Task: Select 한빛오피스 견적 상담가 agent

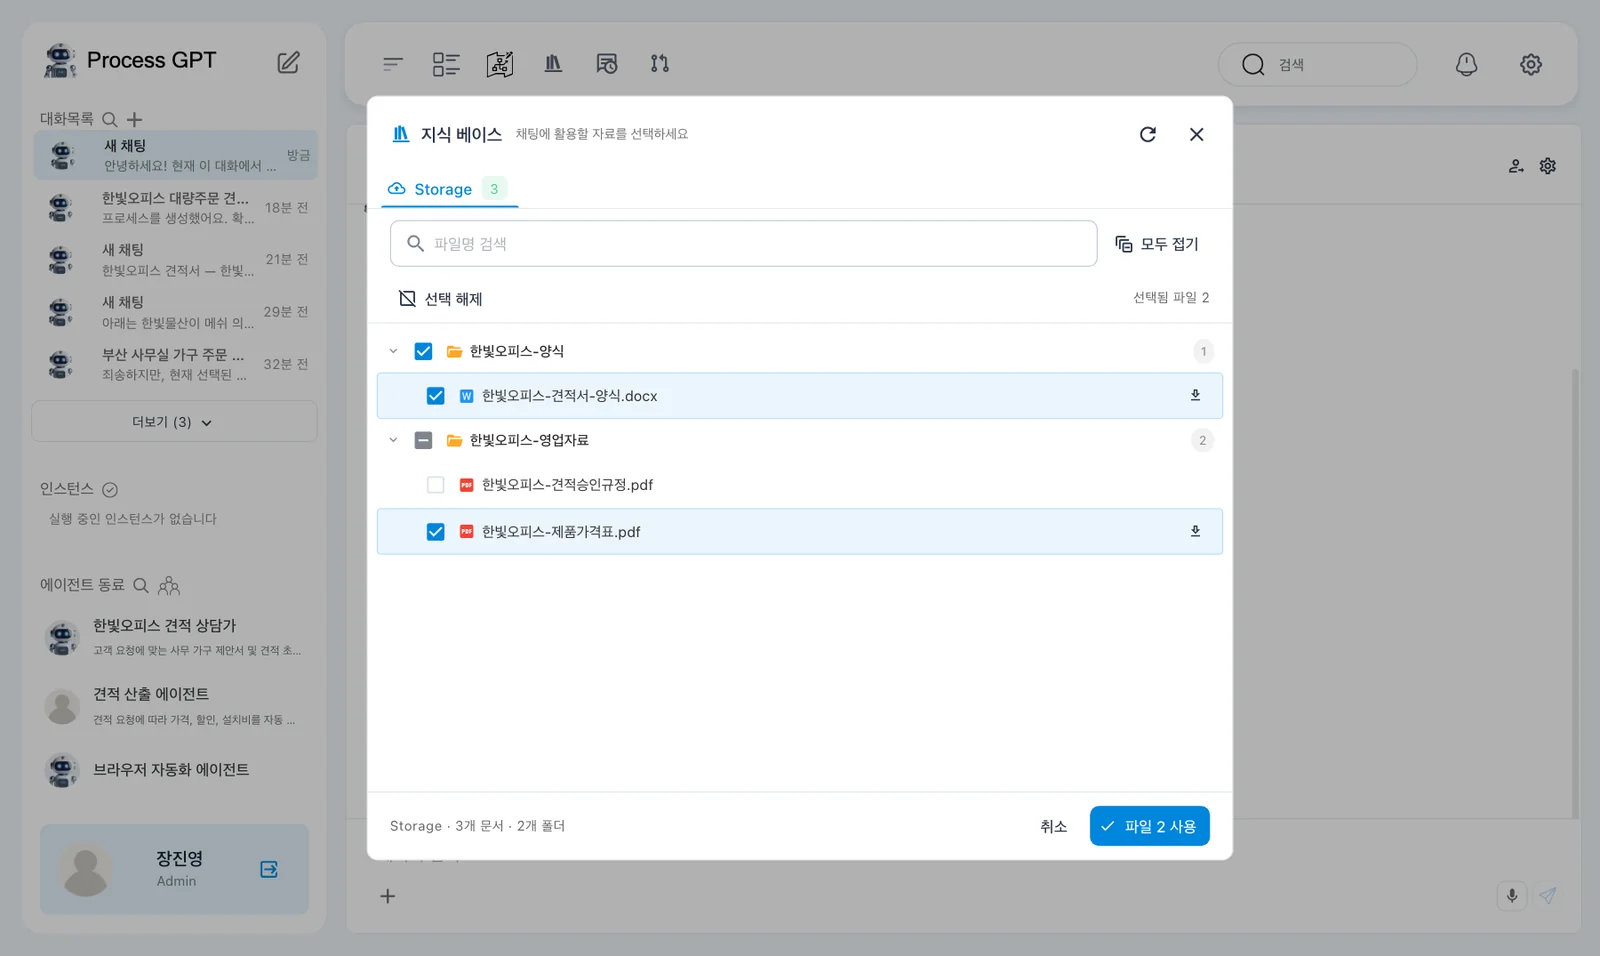Action: pyautogui.click(x=174, y=637)
